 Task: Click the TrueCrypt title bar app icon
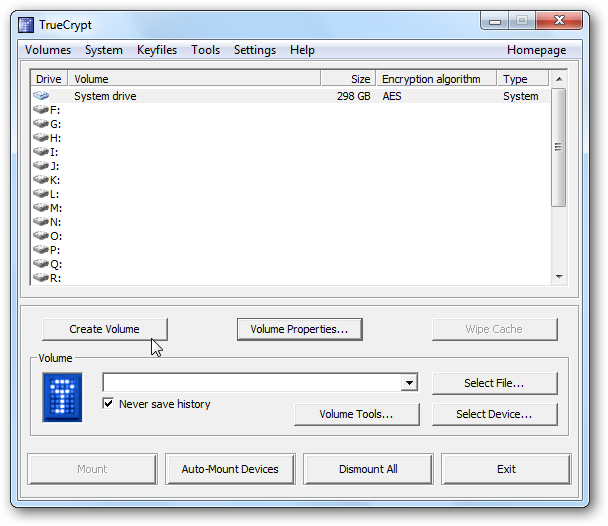click(26, 25)
